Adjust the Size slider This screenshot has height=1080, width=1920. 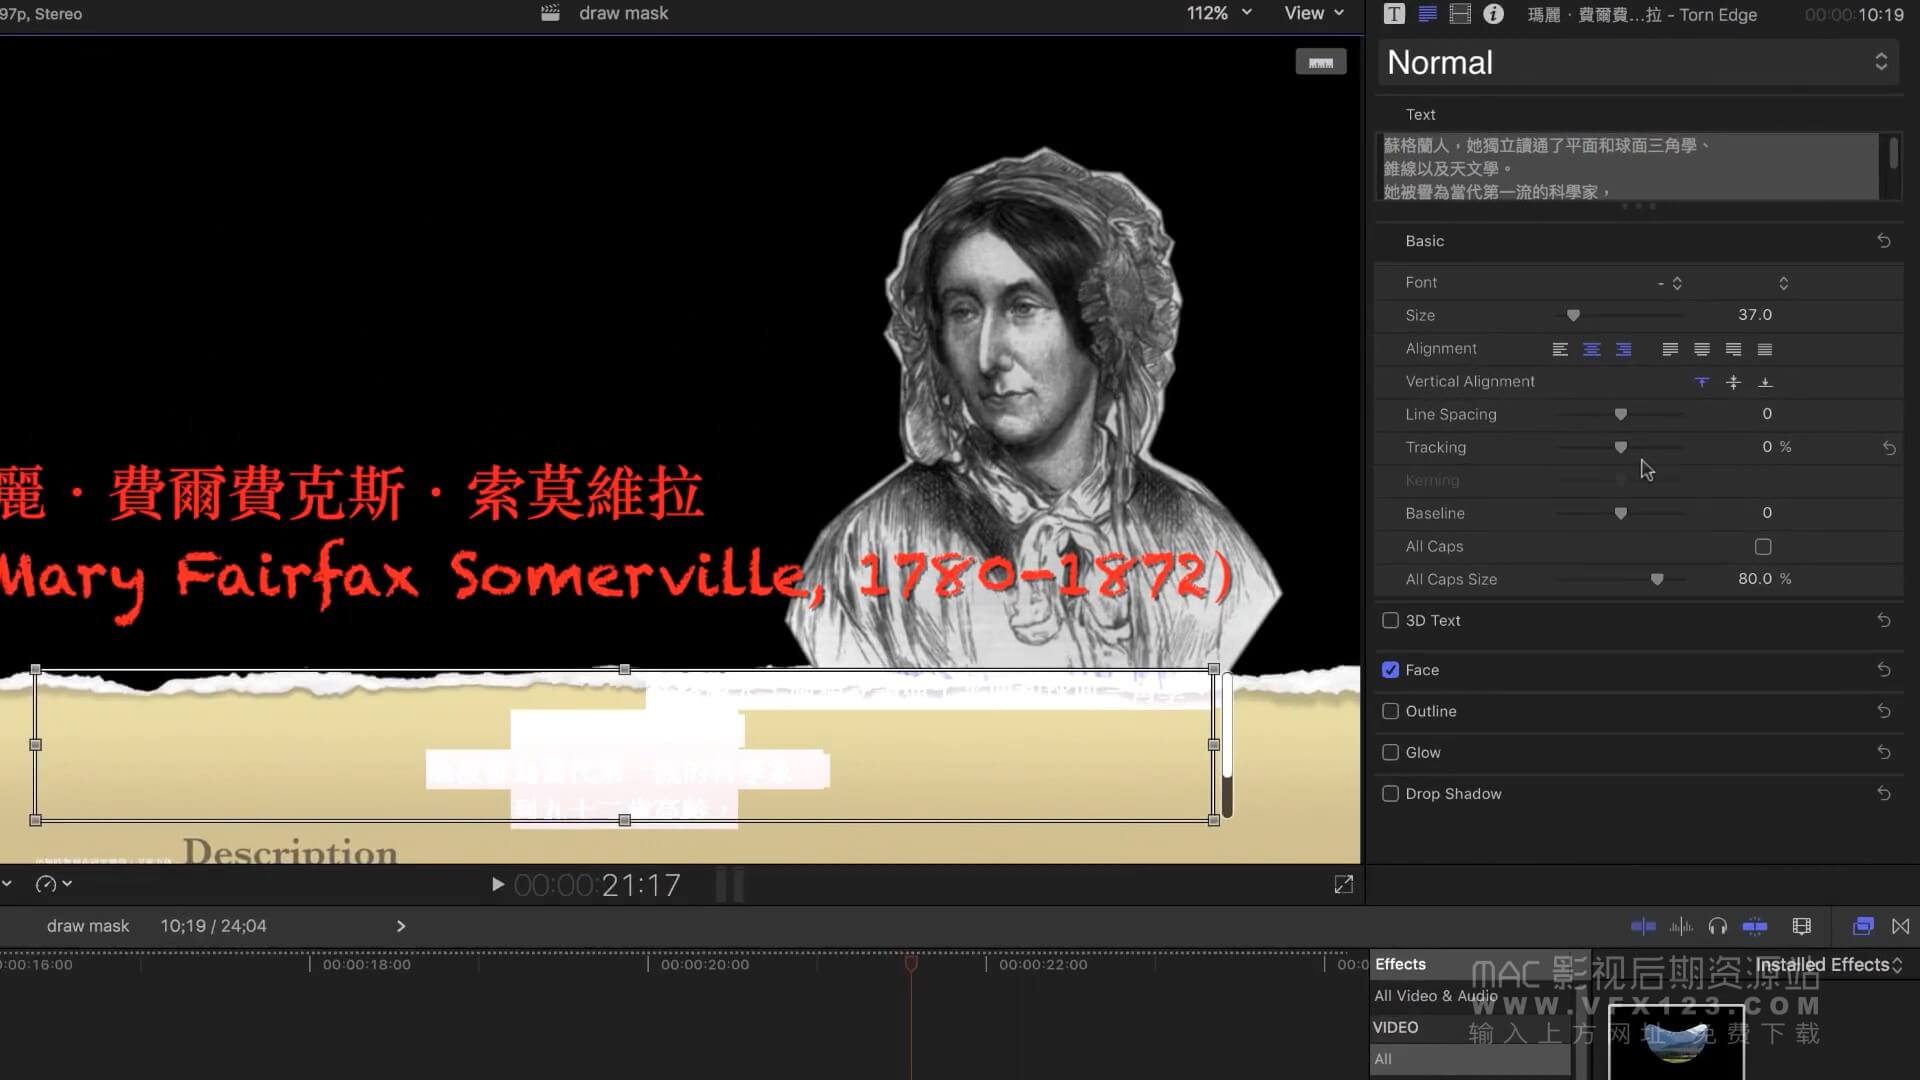pyautogui.click(x=1573, y=316)
